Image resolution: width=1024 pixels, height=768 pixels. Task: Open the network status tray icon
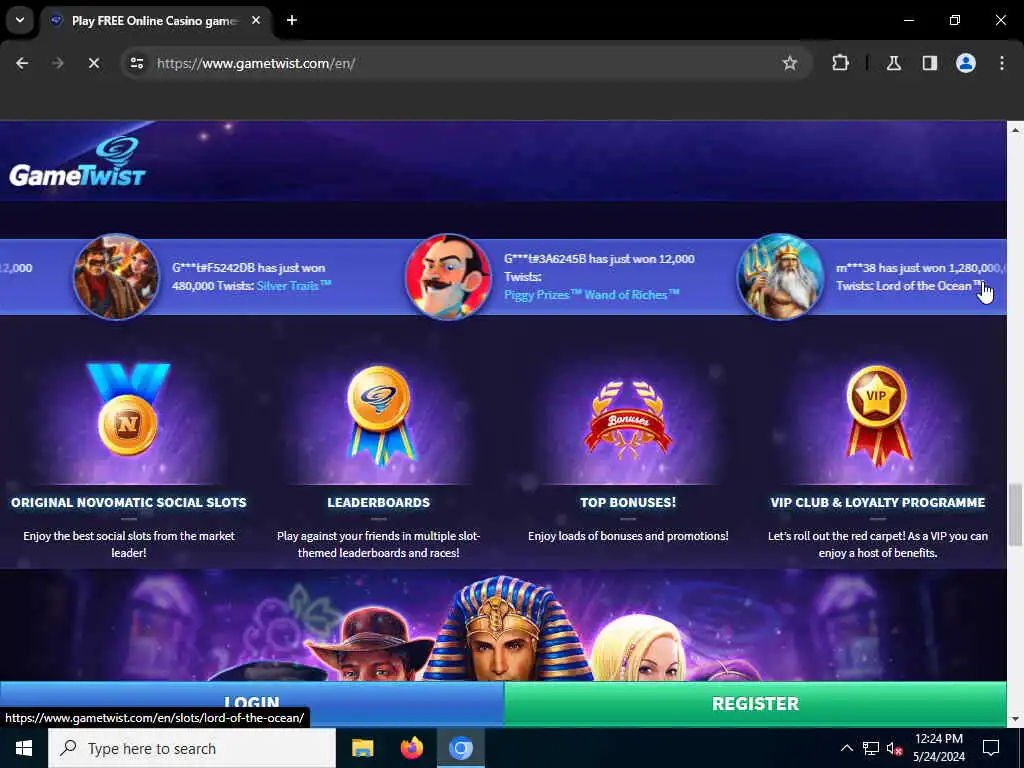(871, 748)
